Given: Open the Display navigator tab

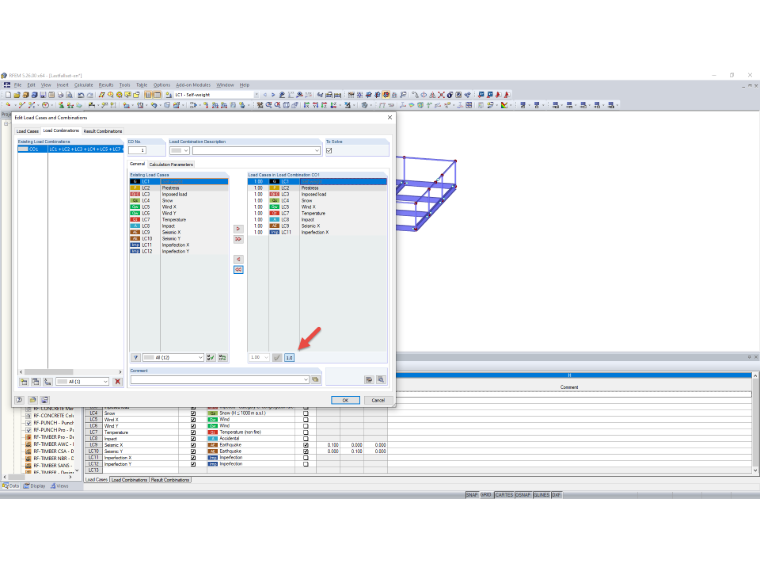Looking at the screenshot, I should coord(34,486).
